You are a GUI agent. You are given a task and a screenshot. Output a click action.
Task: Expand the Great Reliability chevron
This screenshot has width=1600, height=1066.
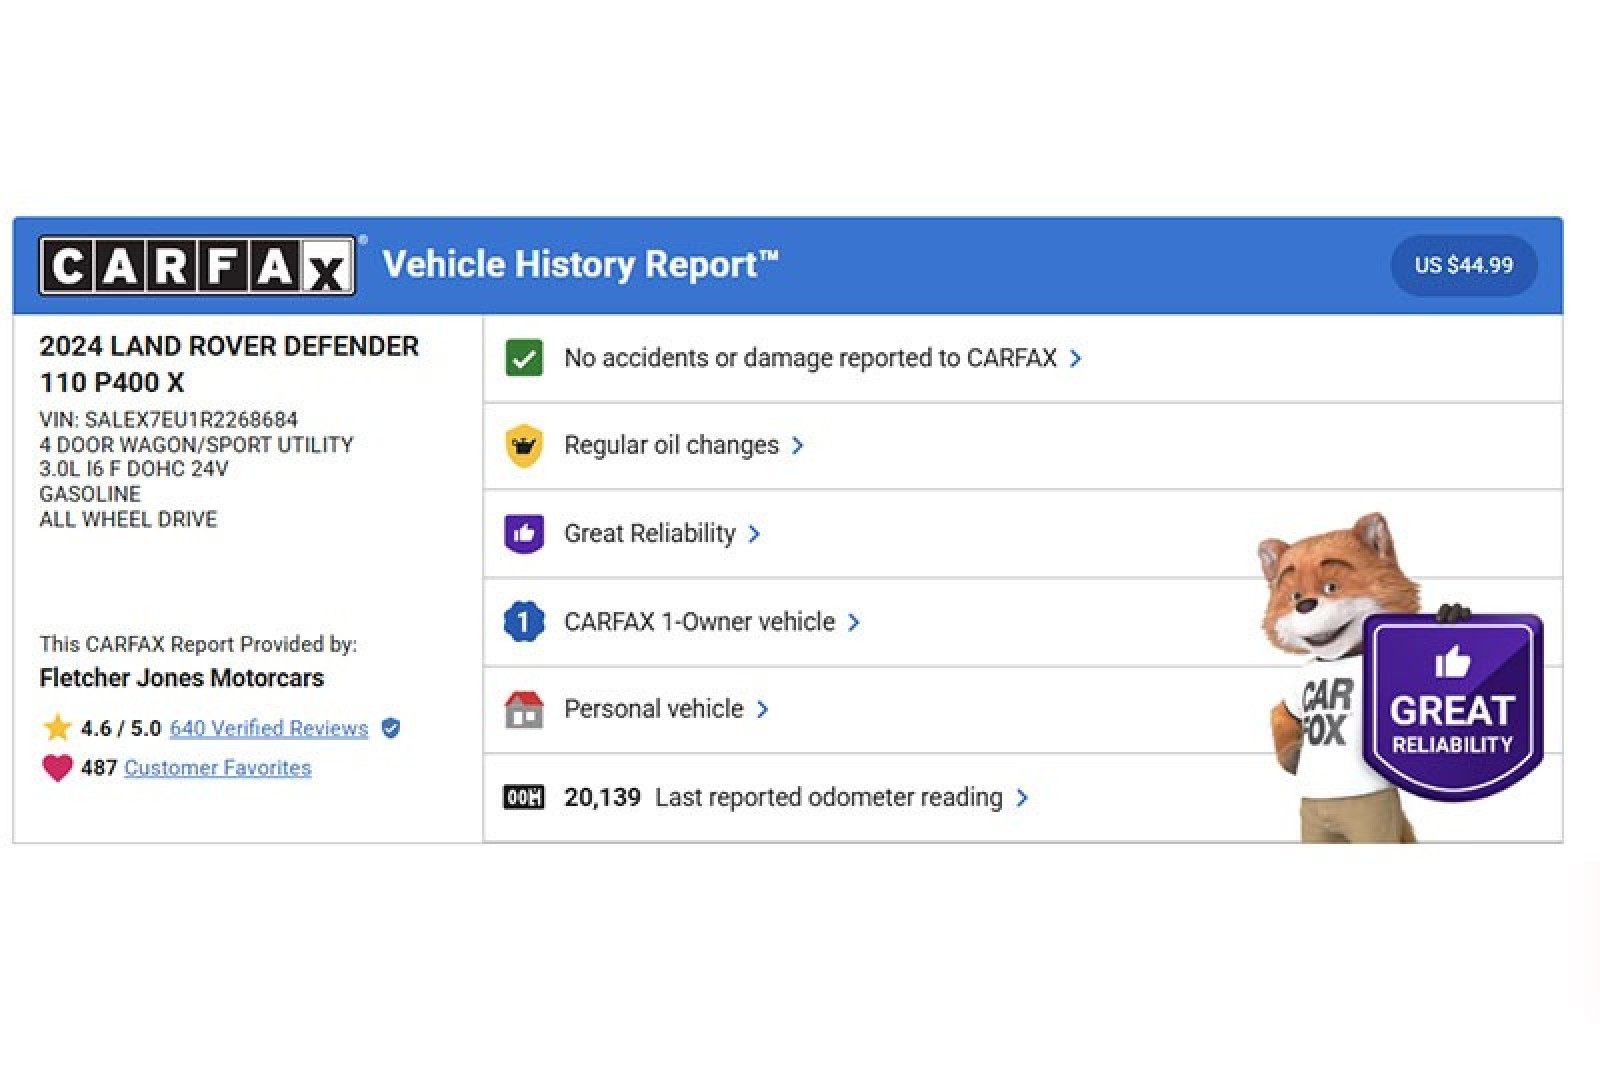(754, 534)
